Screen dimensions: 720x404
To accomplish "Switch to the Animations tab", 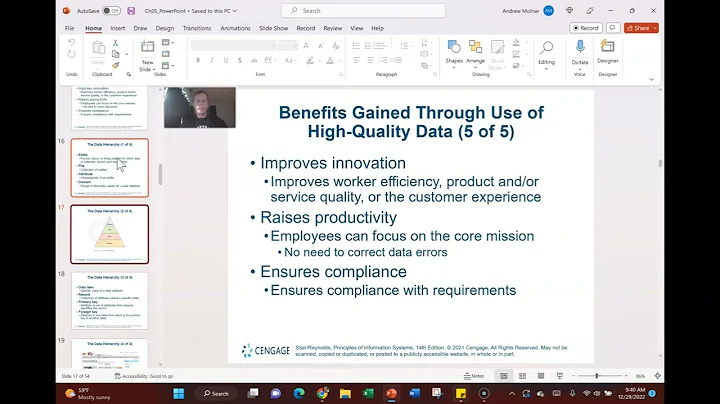I will [x=235, y=28].
